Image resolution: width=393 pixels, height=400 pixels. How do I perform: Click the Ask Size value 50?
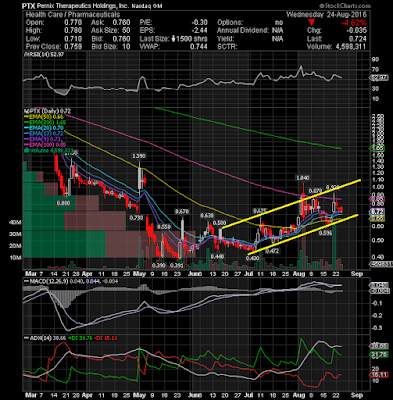(126, 31)
